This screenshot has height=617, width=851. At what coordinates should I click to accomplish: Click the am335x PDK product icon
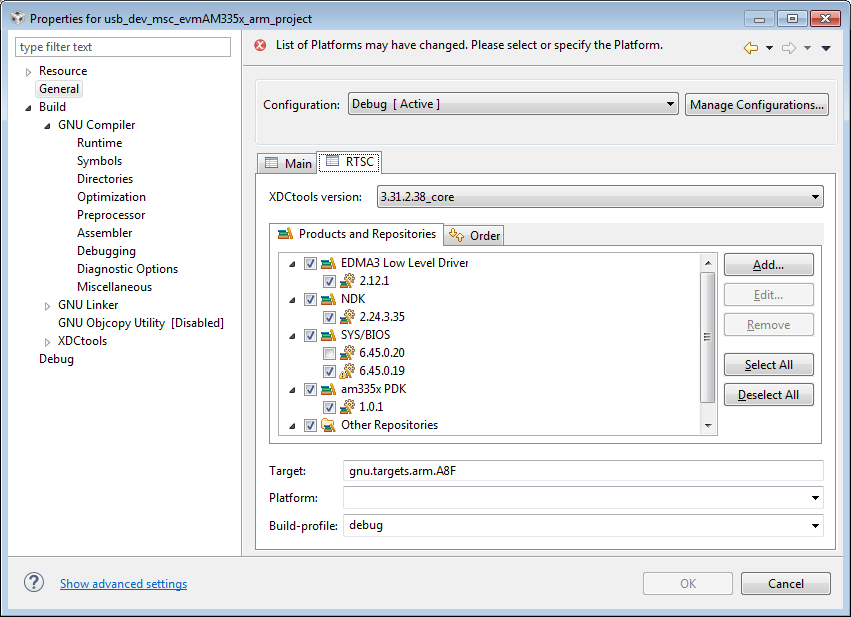328,389
